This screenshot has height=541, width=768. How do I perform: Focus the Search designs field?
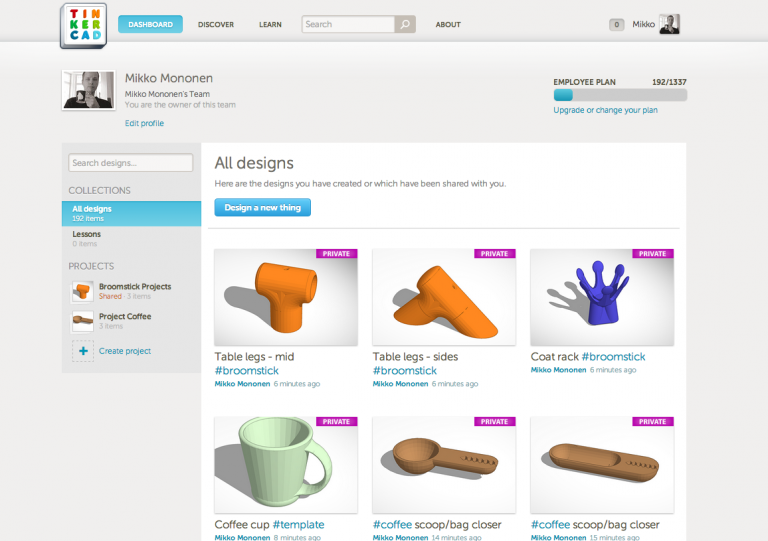pos(130,163)
